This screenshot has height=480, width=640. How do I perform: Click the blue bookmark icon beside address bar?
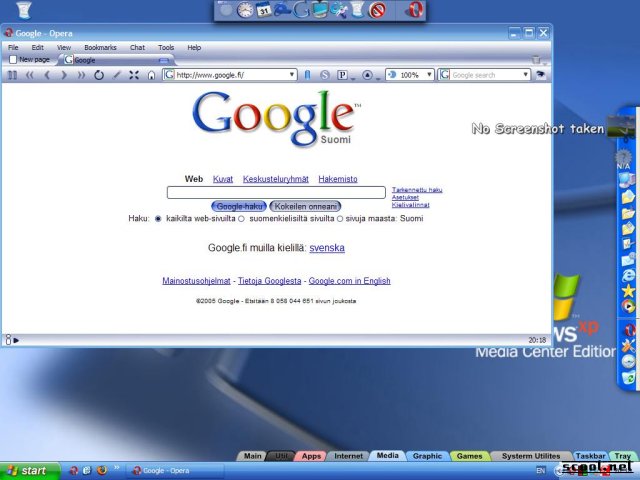[x=307, y=75]
